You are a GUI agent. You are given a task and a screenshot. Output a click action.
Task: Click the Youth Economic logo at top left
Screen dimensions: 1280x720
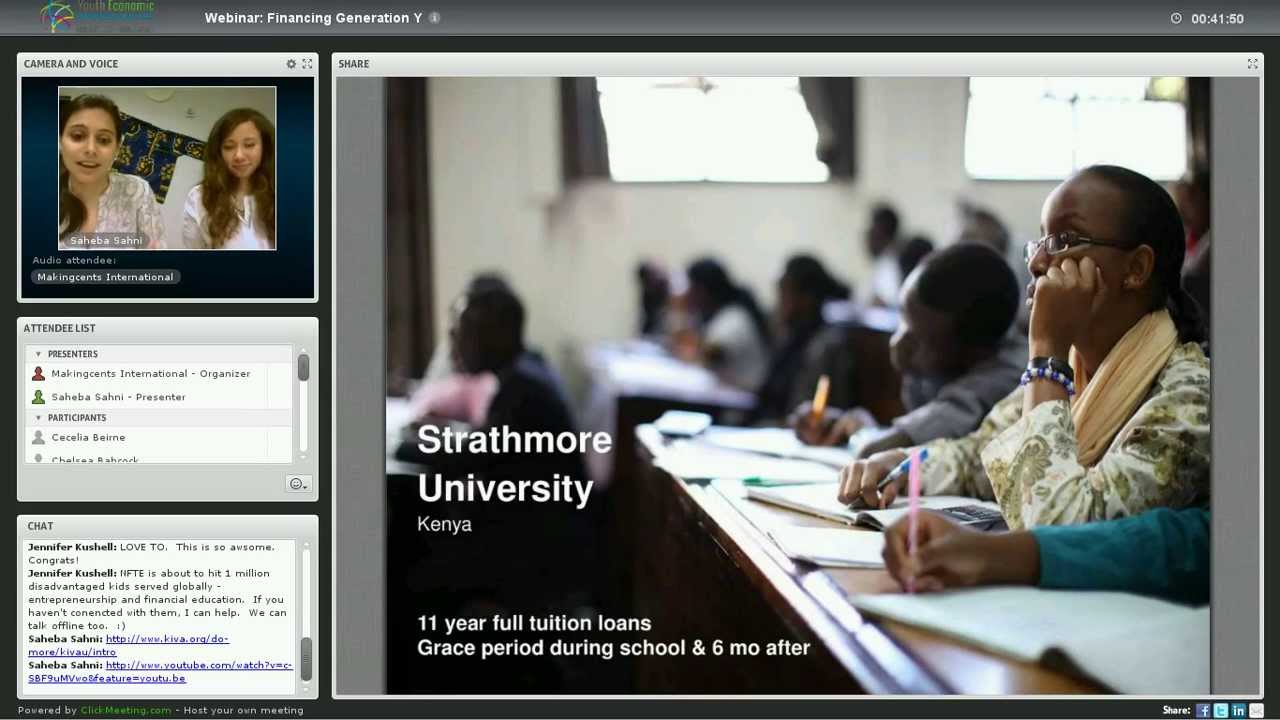[97, 17]
